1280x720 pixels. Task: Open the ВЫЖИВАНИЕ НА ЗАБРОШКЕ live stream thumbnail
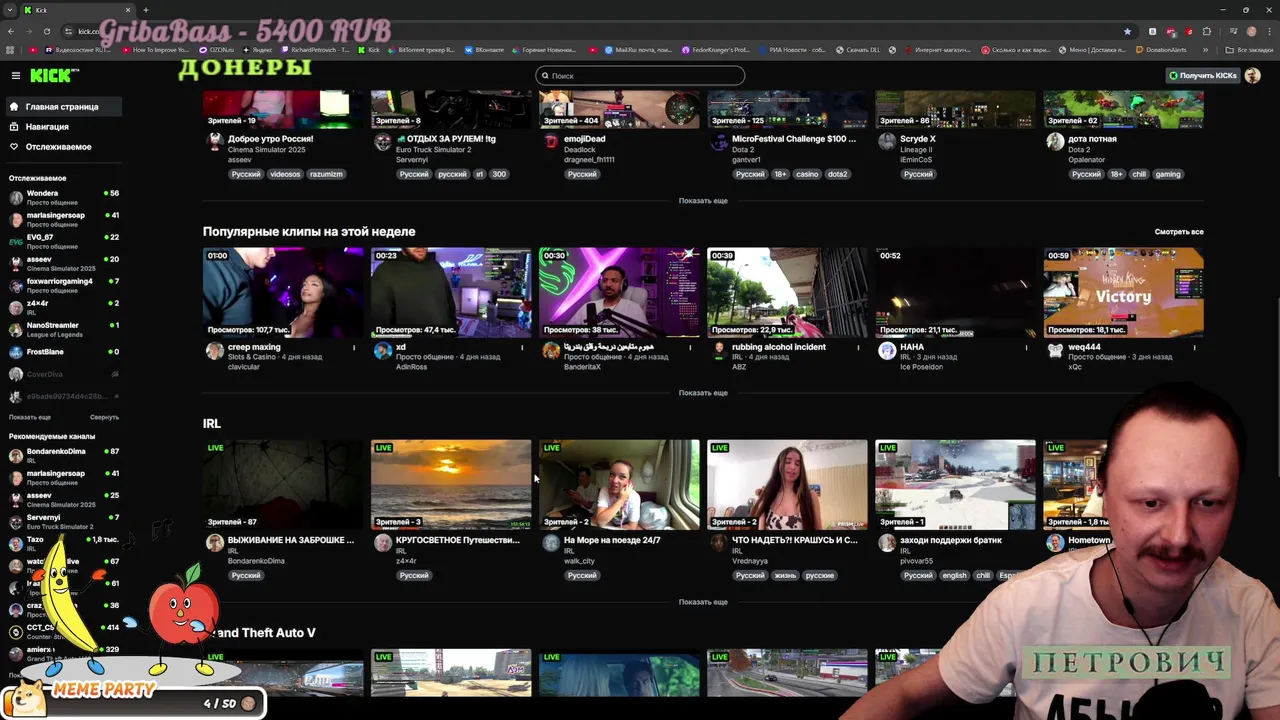[x=283, y=485]
